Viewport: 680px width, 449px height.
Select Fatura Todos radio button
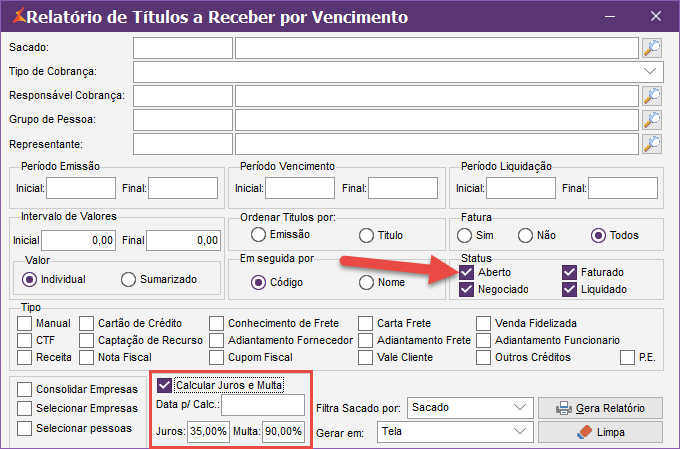click(598, 236)
